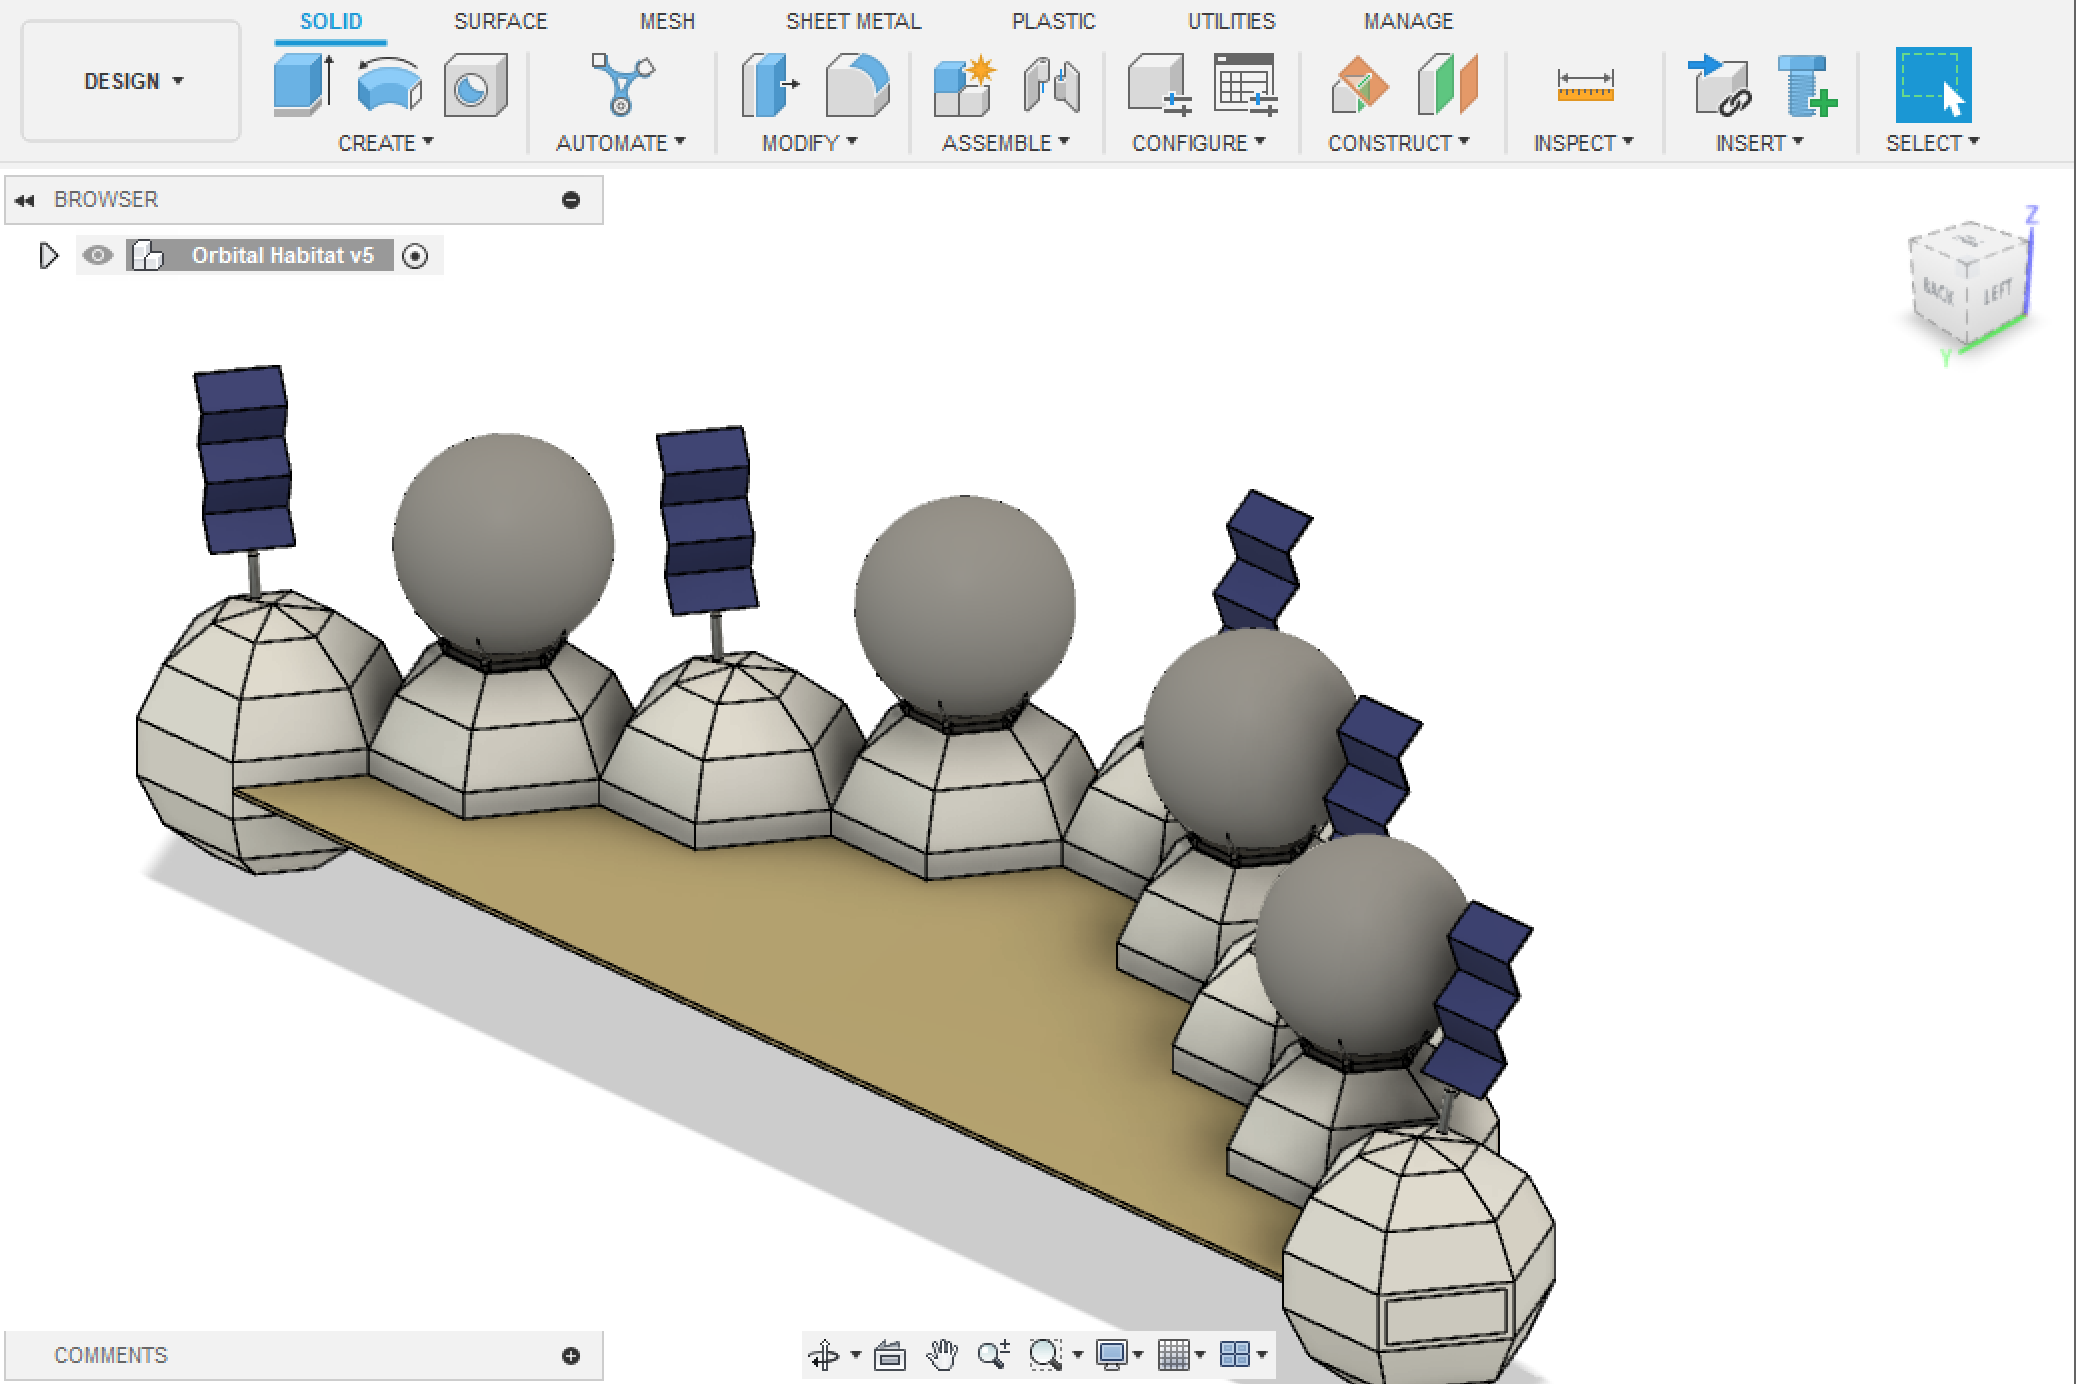Toggle visibility of Orbital Habitat v5

tap(96, 255)
